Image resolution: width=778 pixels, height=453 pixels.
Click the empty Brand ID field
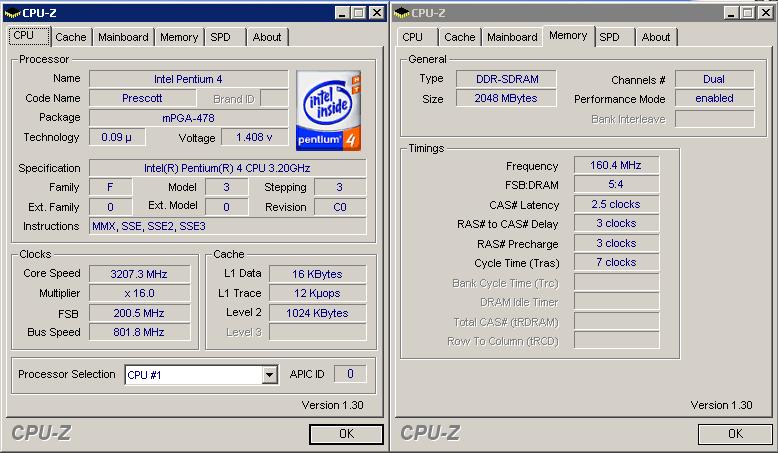(x=274, y=98)
